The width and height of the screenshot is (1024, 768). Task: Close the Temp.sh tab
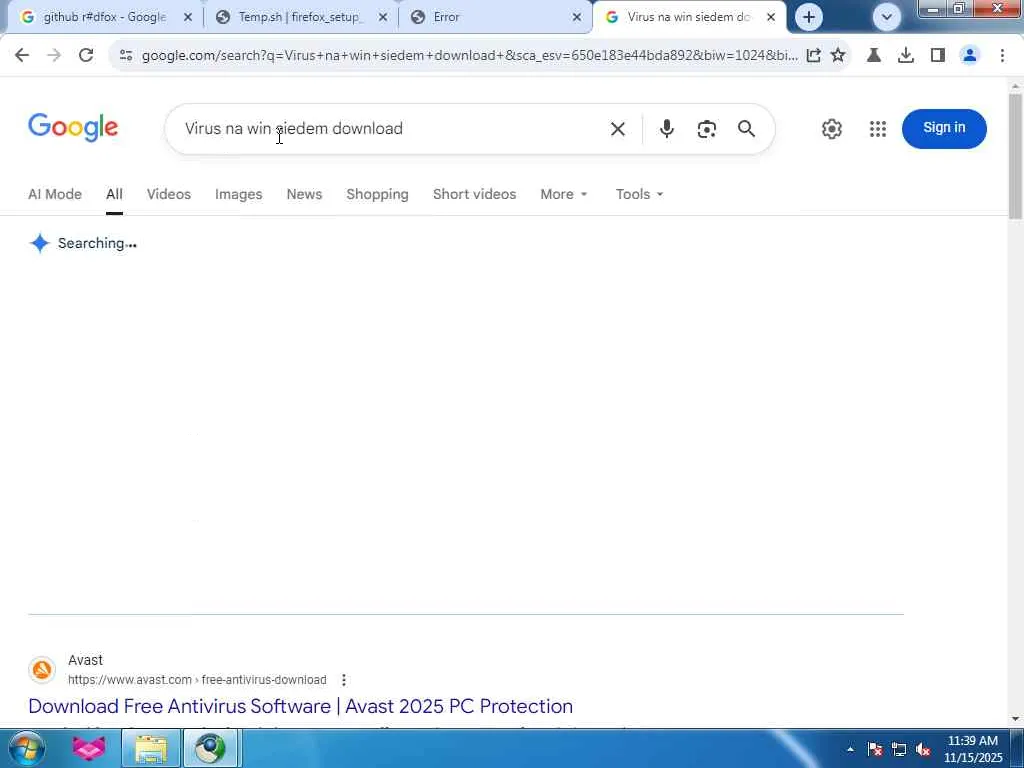[383, 17]
